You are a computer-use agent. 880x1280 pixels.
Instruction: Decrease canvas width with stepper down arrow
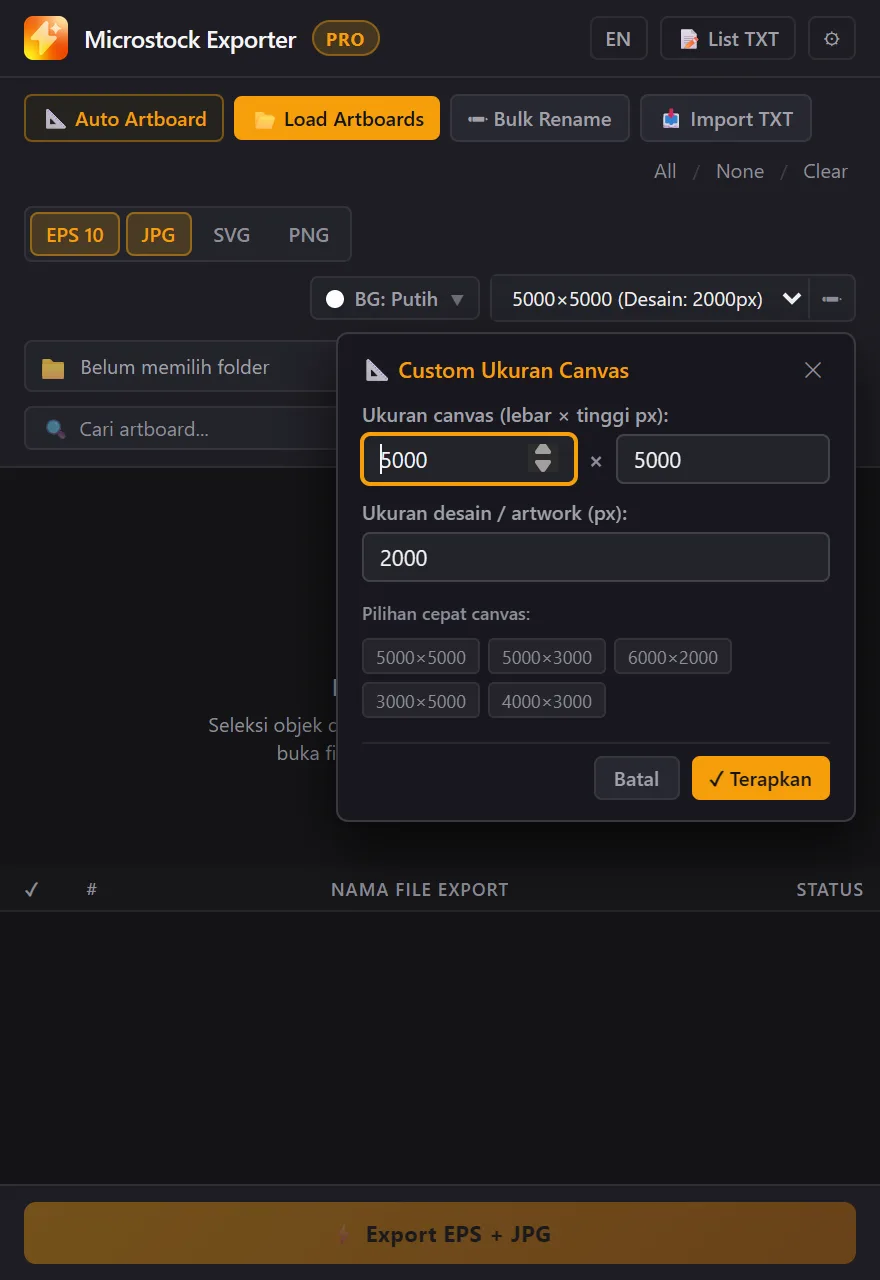coord(543,466)
